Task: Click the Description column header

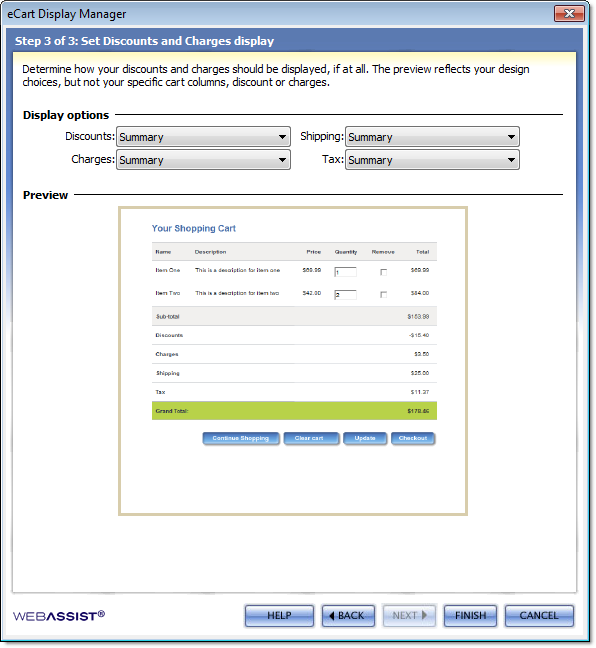Action: (x=210, y=252)
